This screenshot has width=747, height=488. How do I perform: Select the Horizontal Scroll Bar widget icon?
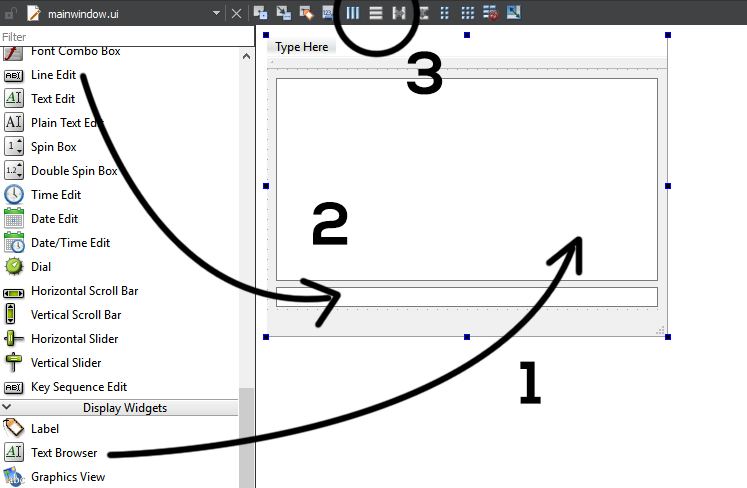(13, 293)
